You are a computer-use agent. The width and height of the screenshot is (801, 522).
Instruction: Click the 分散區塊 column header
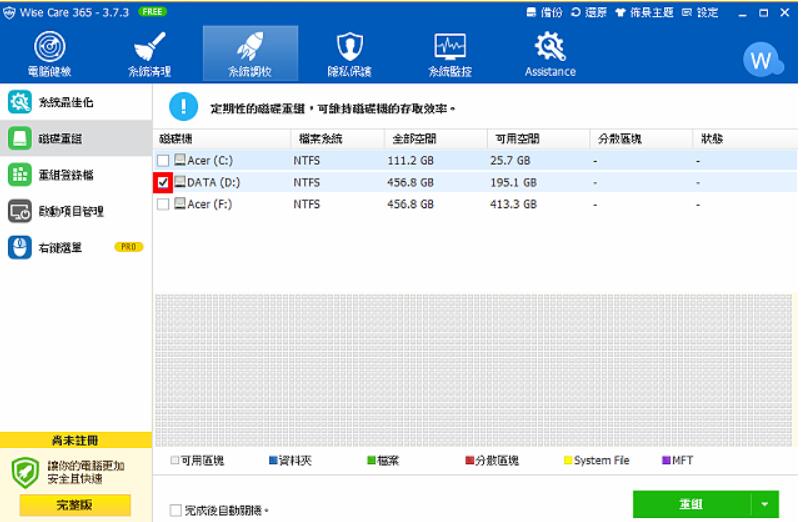tap(642, 138)
